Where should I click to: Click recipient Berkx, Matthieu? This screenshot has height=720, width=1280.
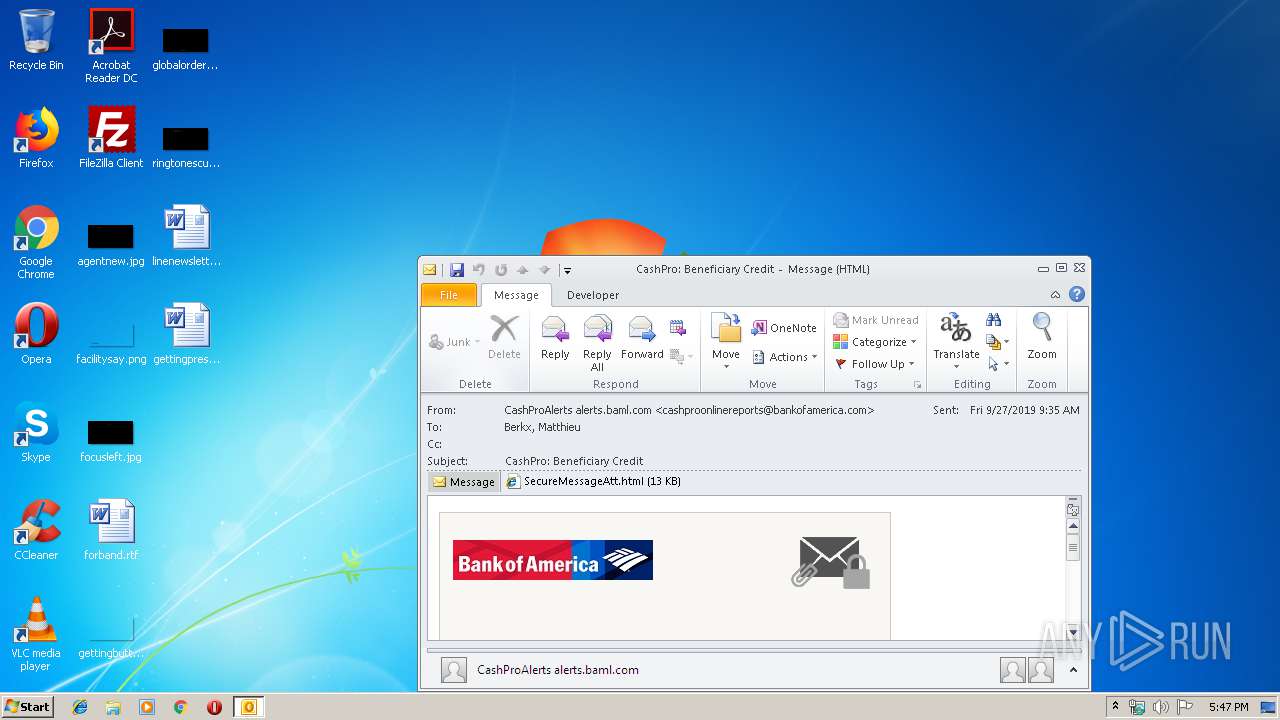coord(542,427)
